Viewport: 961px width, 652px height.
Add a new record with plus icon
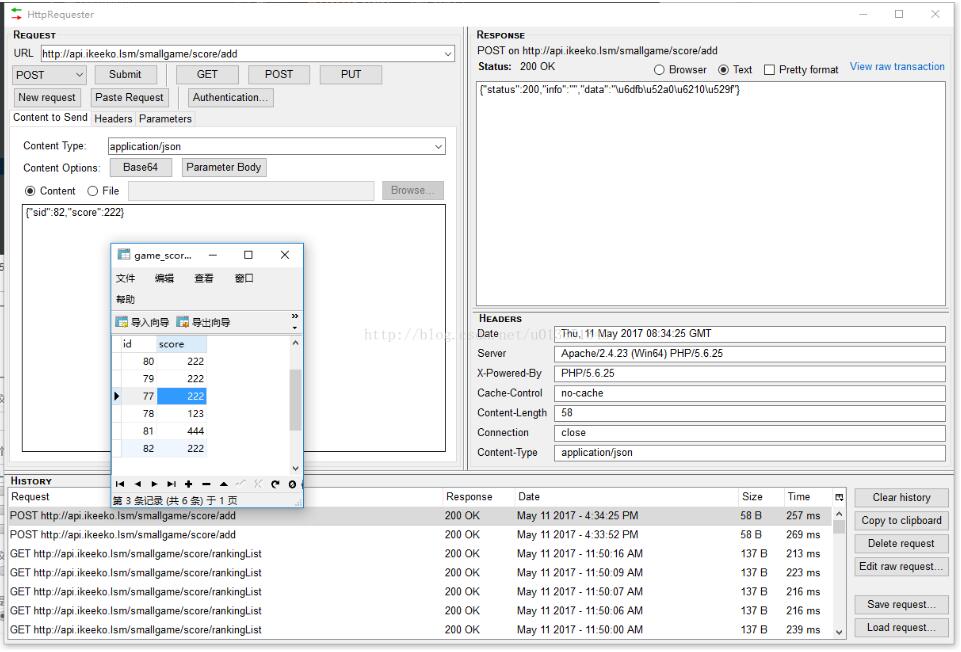click(x=187, y=484)
